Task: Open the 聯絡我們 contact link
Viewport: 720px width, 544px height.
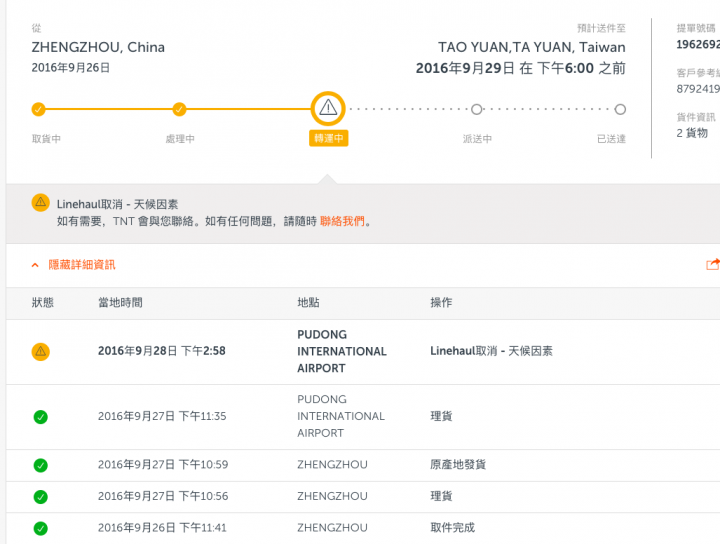Action: click(342, 221)
